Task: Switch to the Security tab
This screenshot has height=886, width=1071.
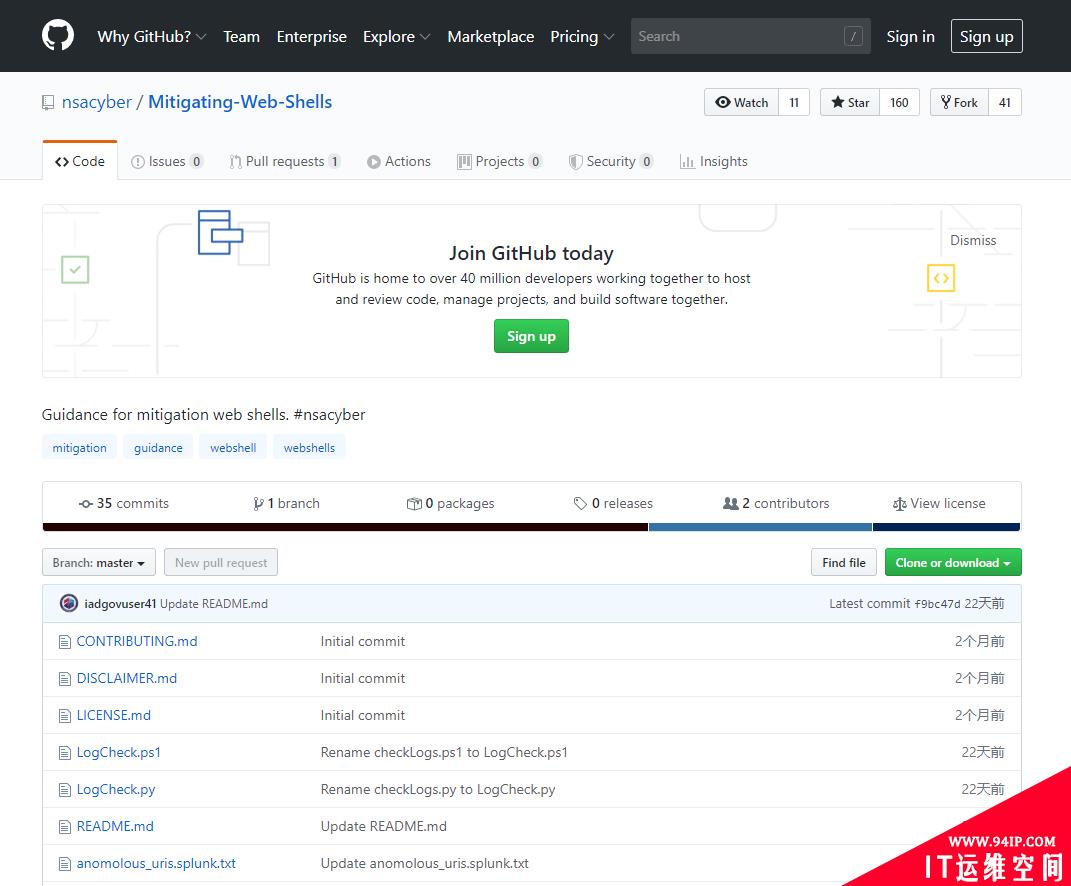Action: point(611,161)
